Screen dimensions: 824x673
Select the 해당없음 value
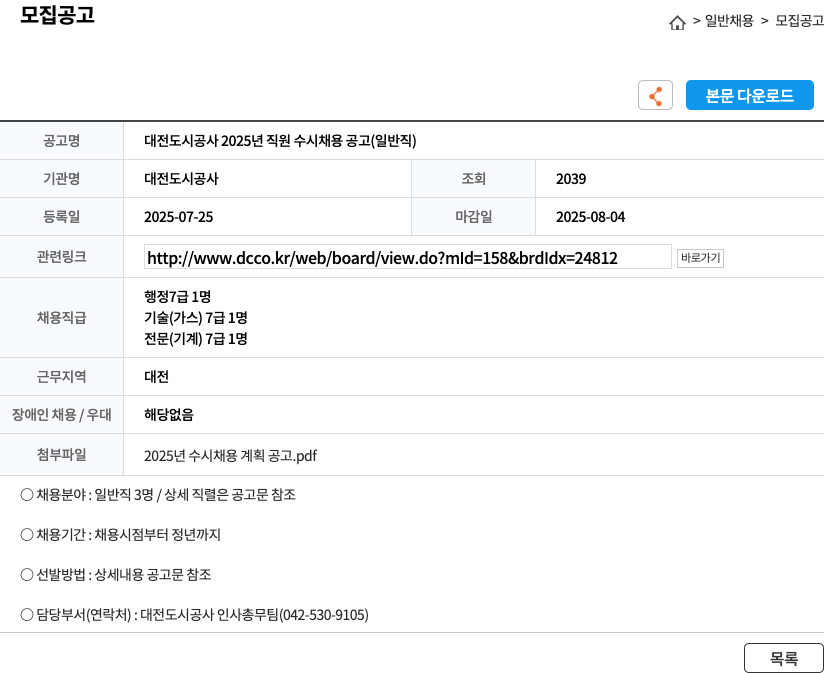coord(169,415)
